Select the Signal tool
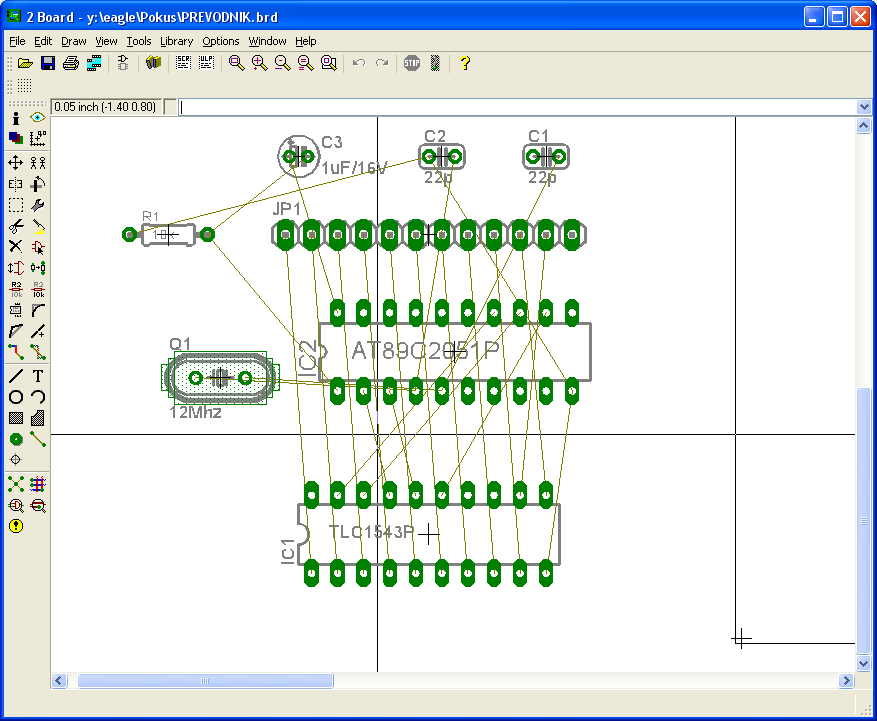 click(37, 440)
